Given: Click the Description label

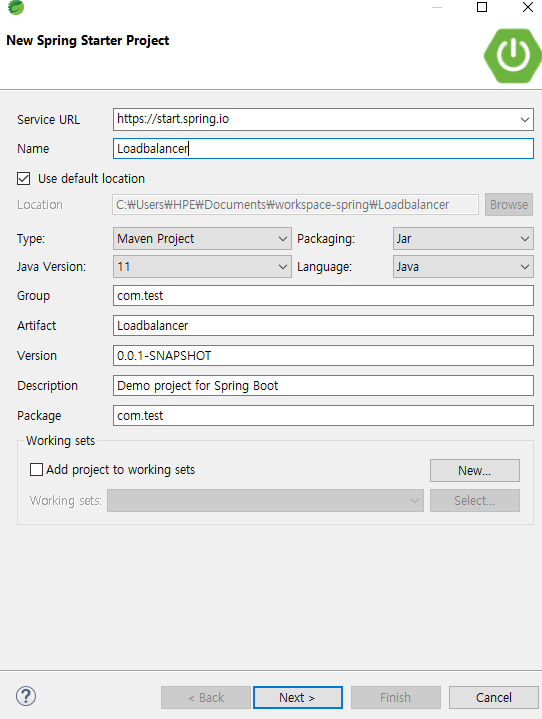Looking at the screenshot, I should [x=47, y=386].
